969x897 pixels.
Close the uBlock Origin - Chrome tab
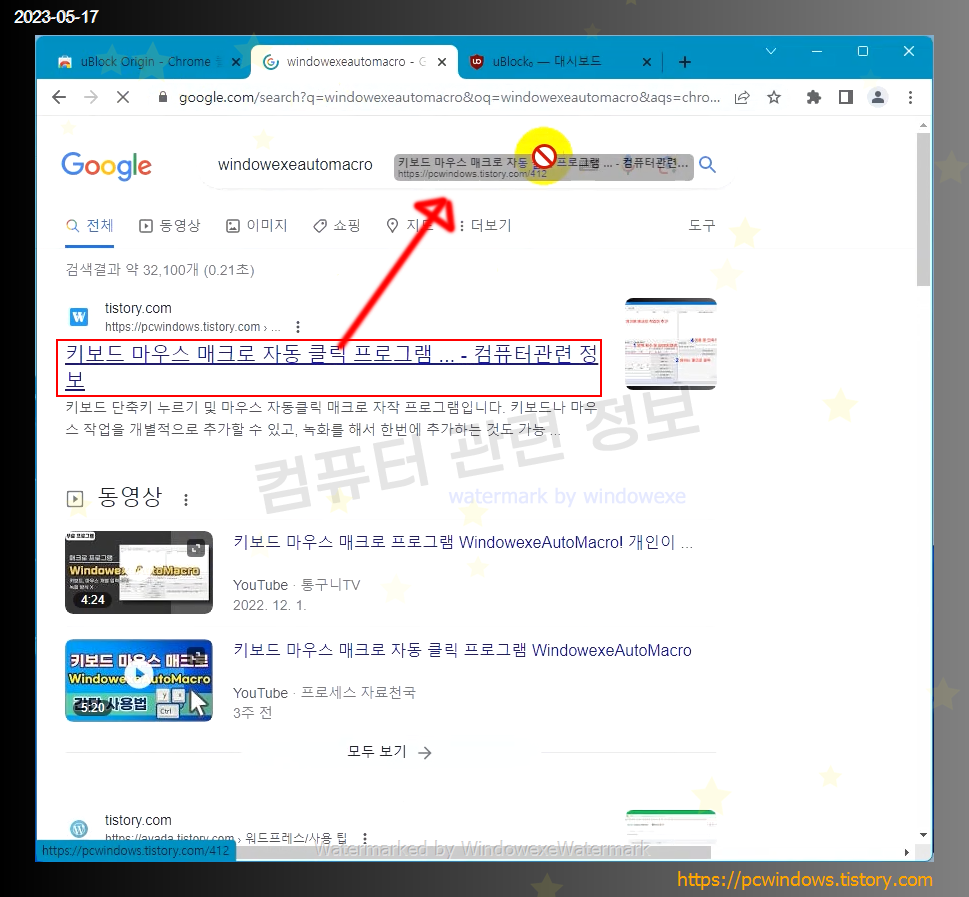tap(235, 62)
